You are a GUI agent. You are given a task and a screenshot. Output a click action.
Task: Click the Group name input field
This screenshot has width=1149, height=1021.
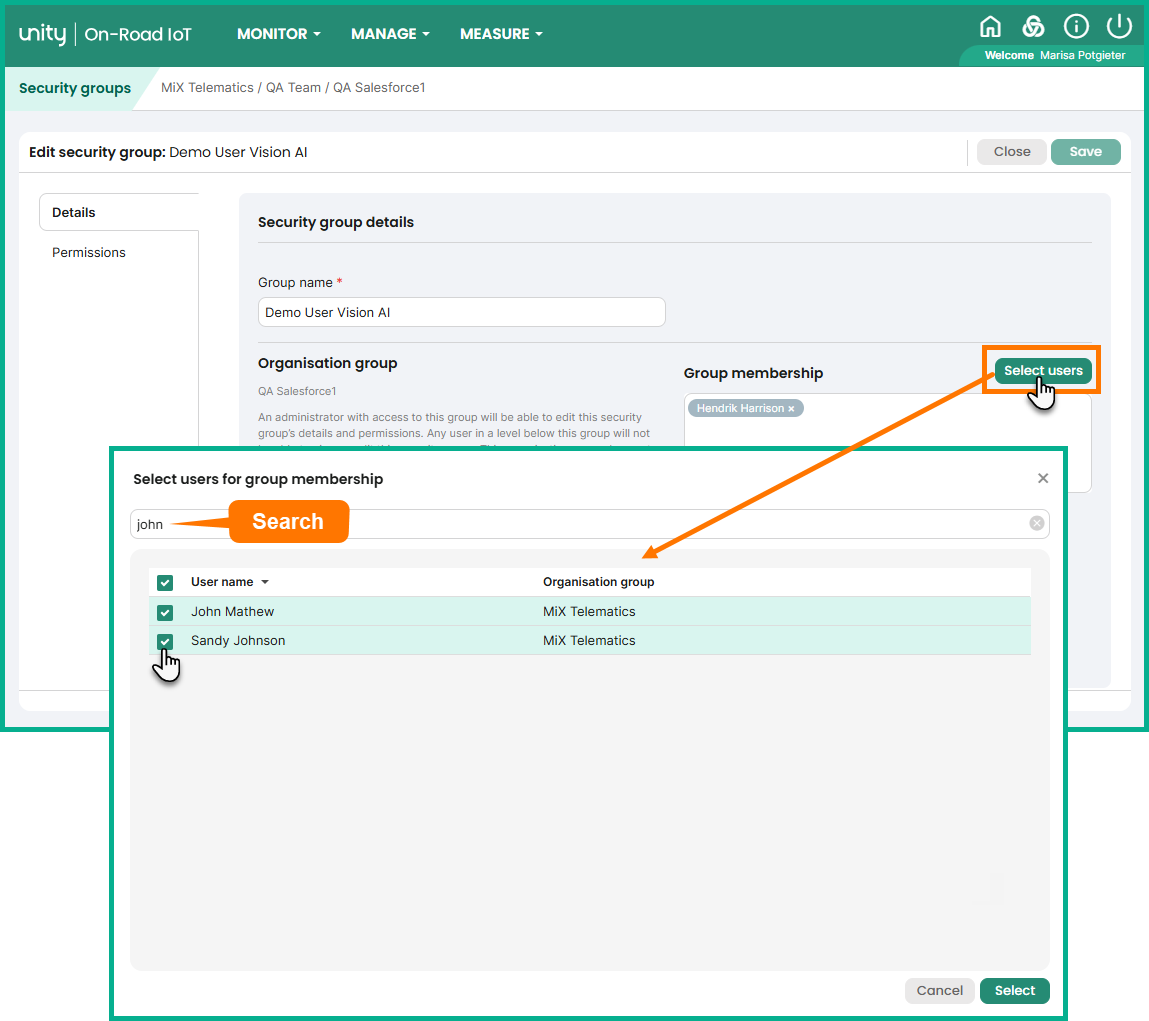(x=462, y=312)
